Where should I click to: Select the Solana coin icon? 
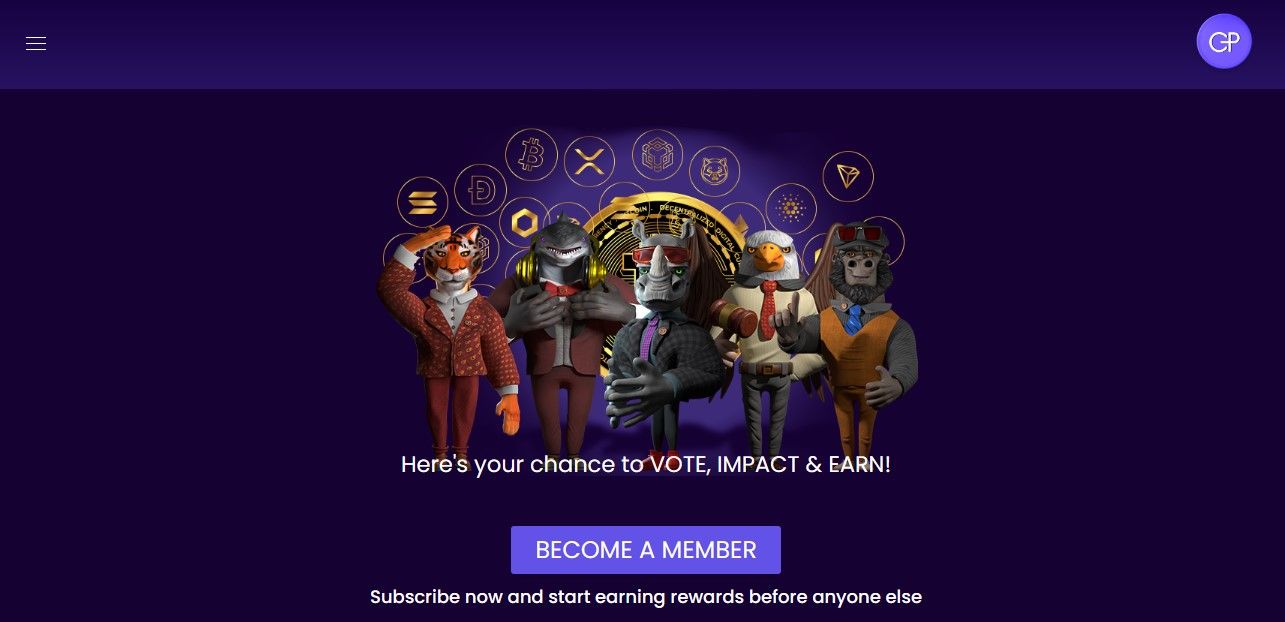[x=423, y=202]
